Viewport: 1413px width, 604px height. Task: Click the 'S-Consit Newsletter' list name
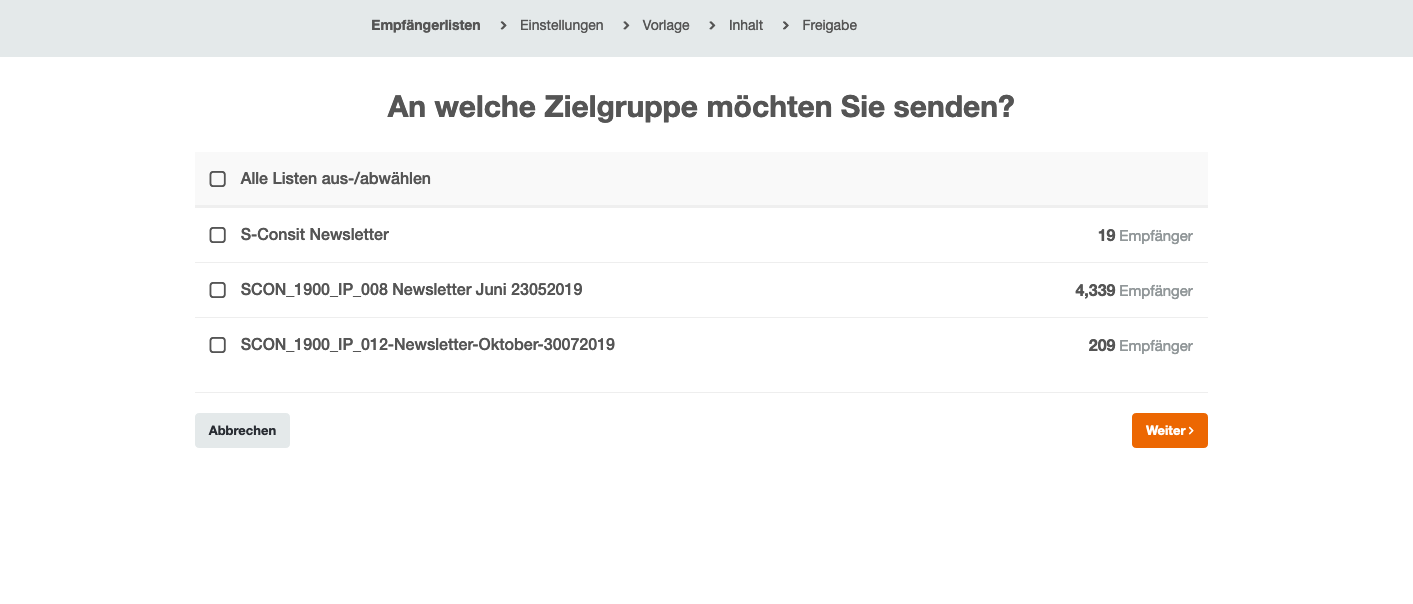pos(314,235)
